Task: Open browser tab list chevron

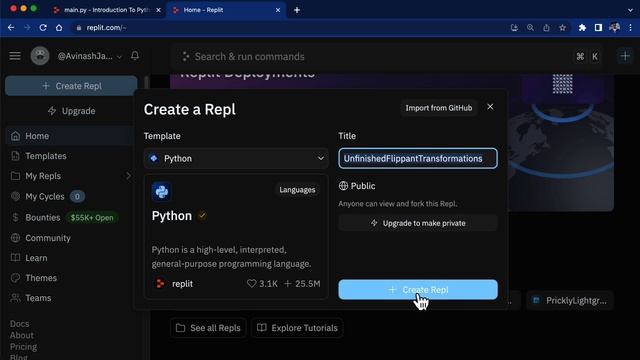Action: (x=631, y=10)
